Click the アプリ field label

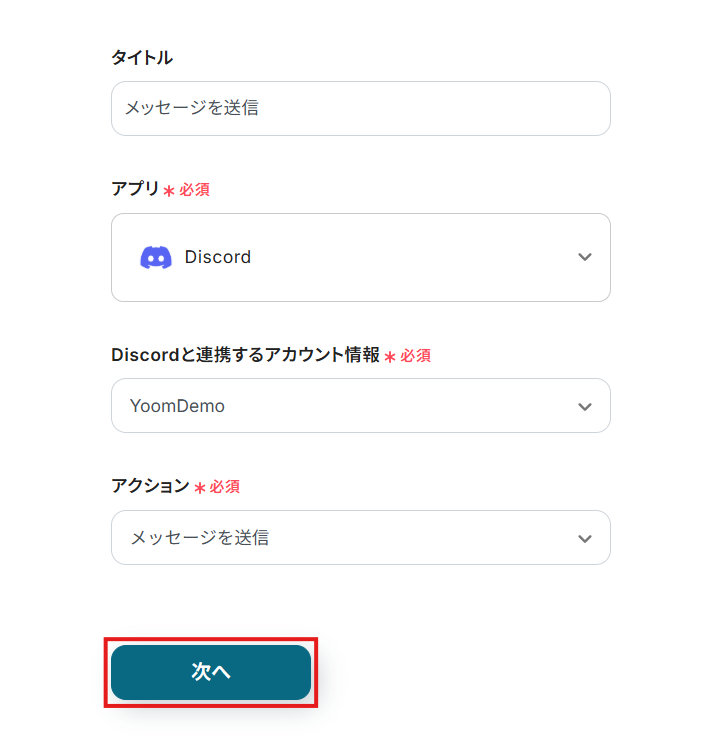pyautogui.click(x=135, y=189)
